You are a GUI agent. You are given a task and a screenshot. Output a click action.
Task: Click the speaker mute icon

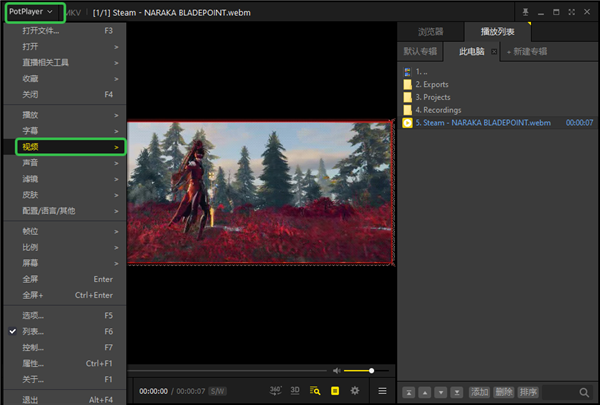point(336,370)
